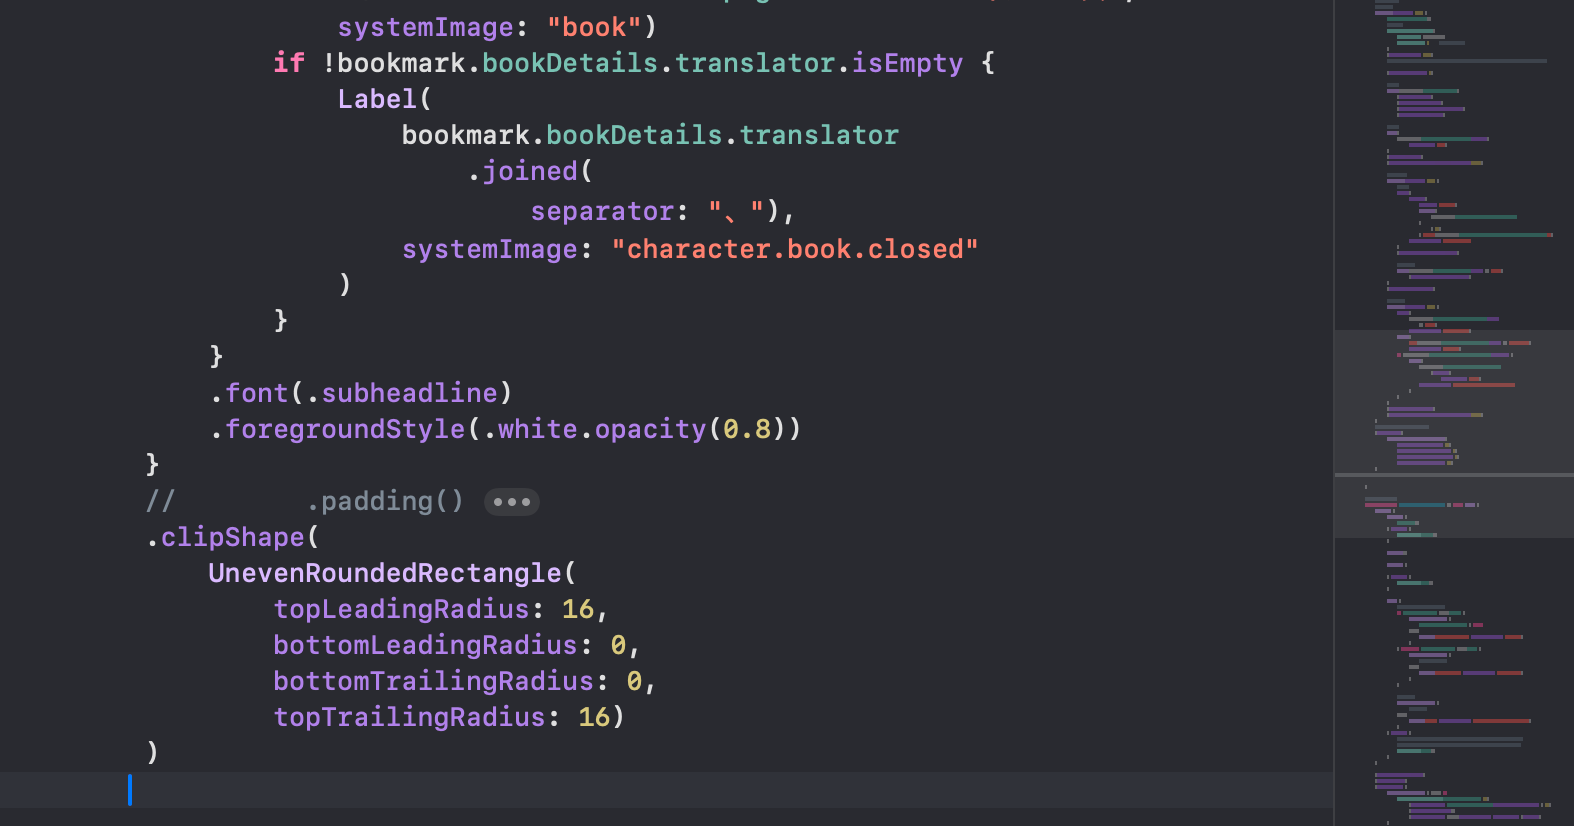Place cursor on the empty highlighted line
Viewport: 1574px width, 826px height.
coord(600,790)
